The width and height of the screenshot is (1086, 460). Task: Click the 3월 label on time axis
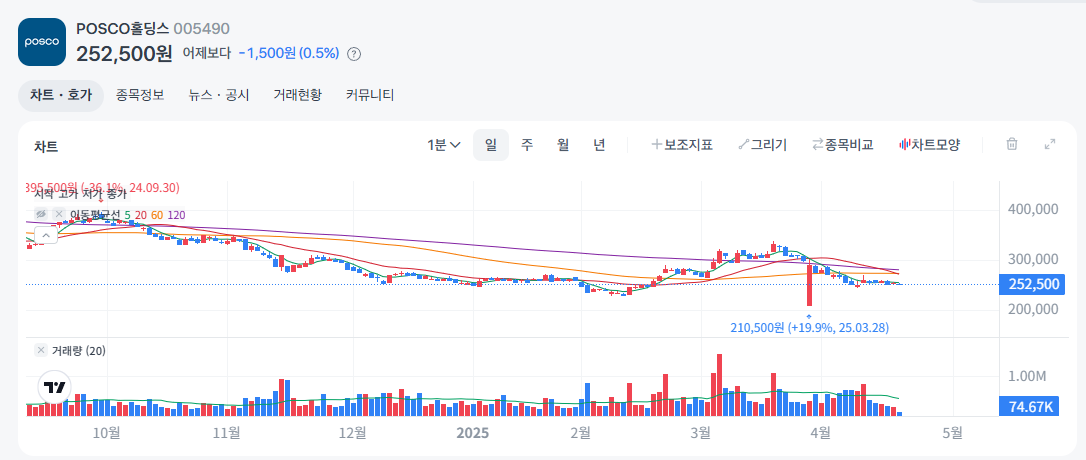point(701,433)
